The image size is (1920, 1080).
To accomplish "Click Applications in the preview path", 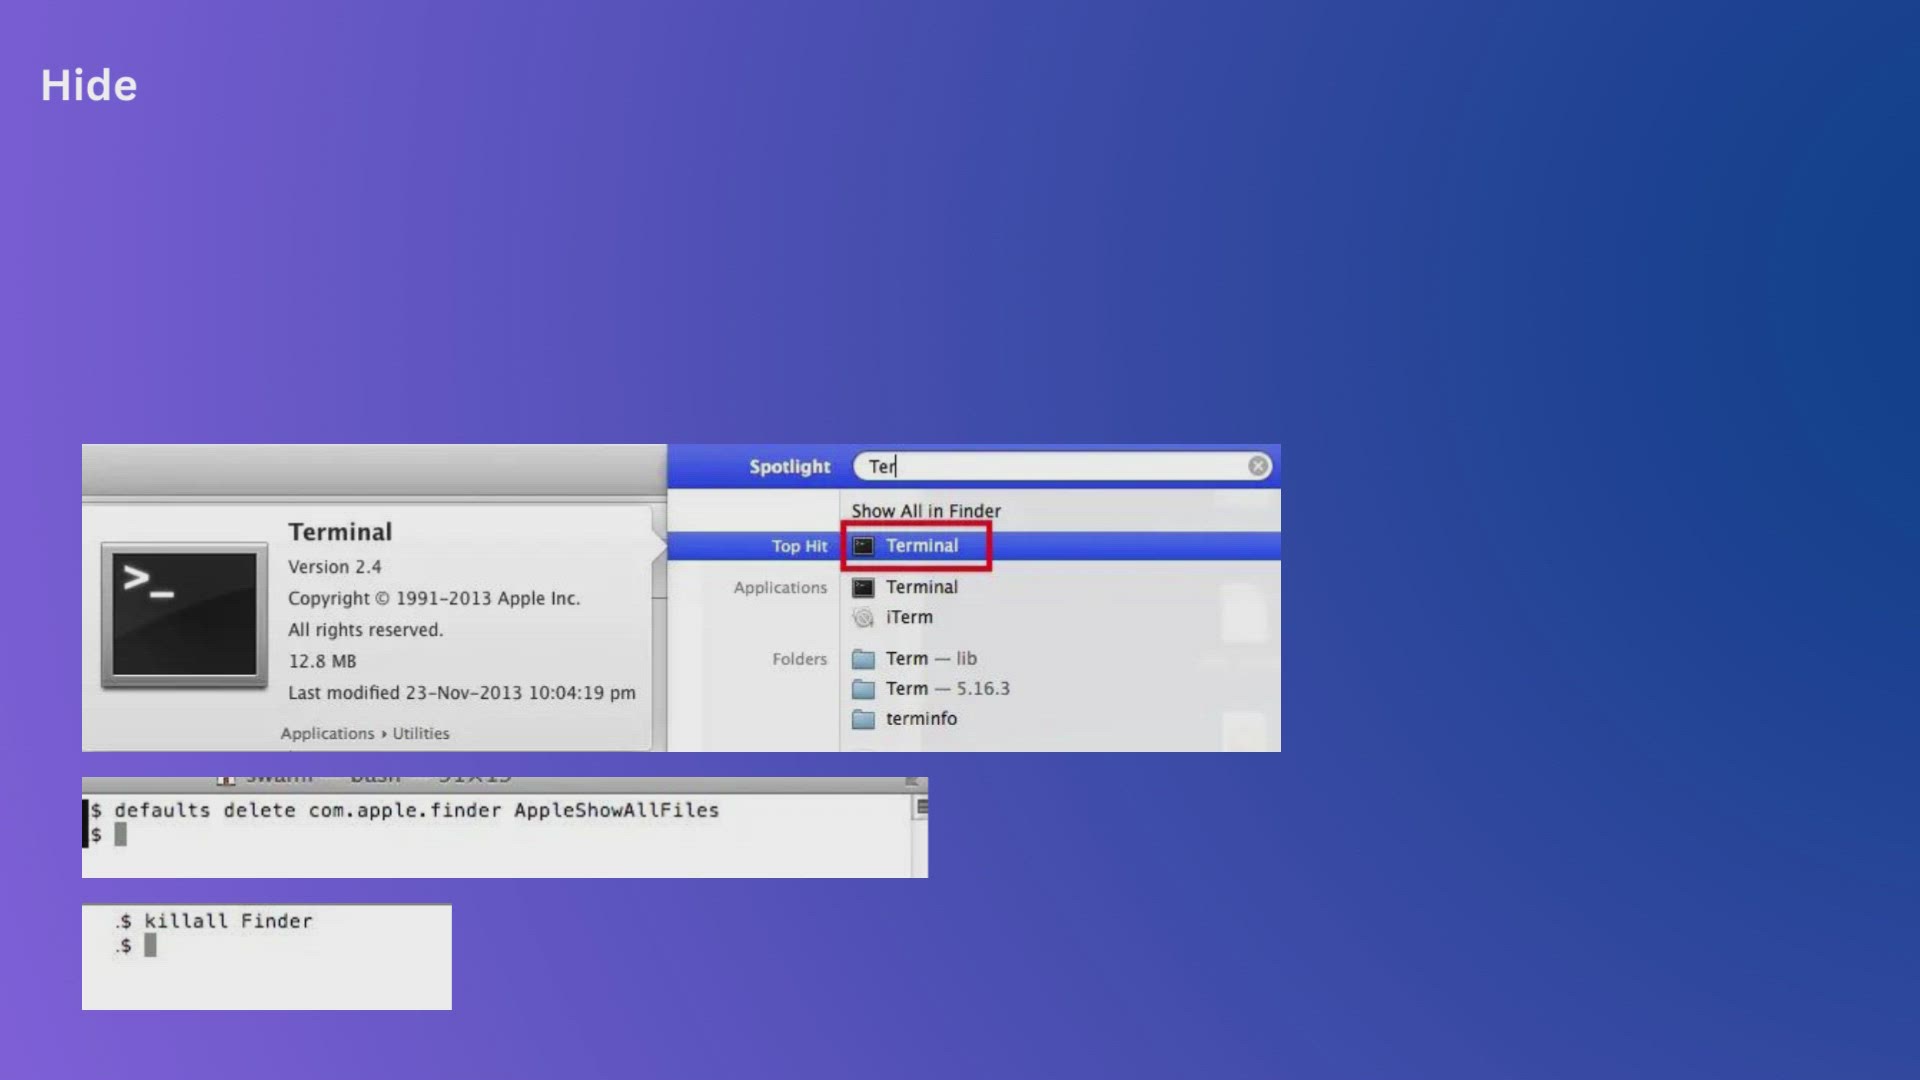I will pos(327,733).
